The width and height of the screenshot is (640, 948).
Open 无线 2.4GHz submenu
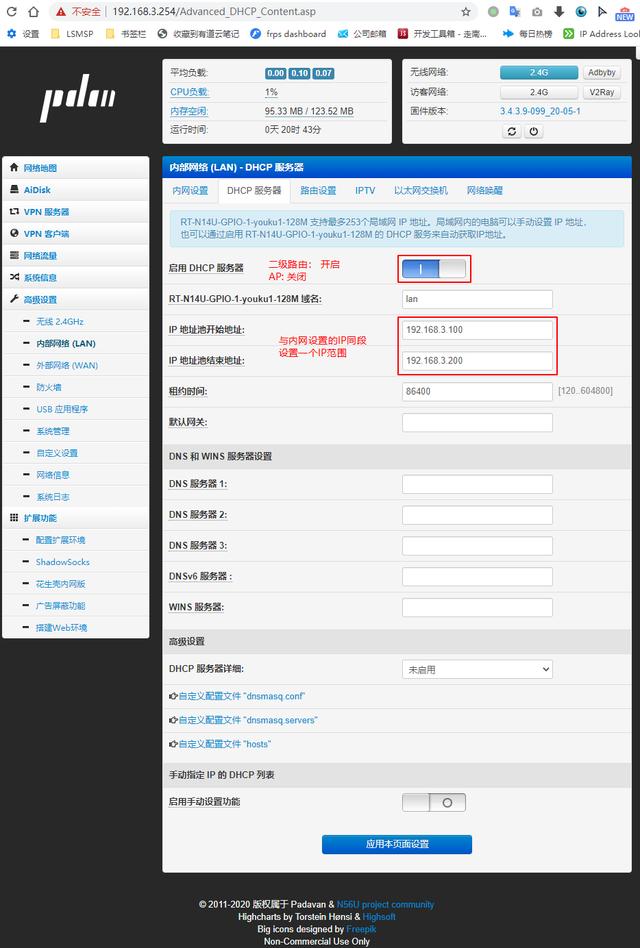pyautogui.click(x=60, y=322)
